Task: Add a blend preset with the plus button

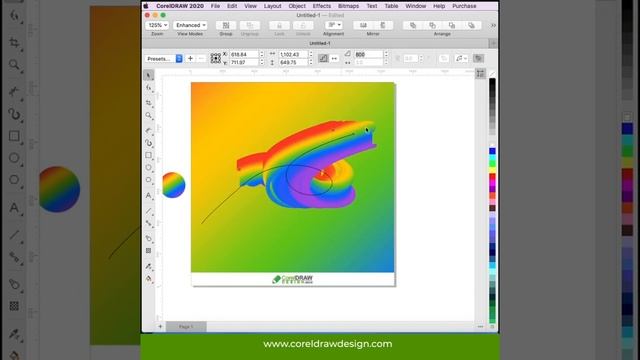Action: click(190, 59)
